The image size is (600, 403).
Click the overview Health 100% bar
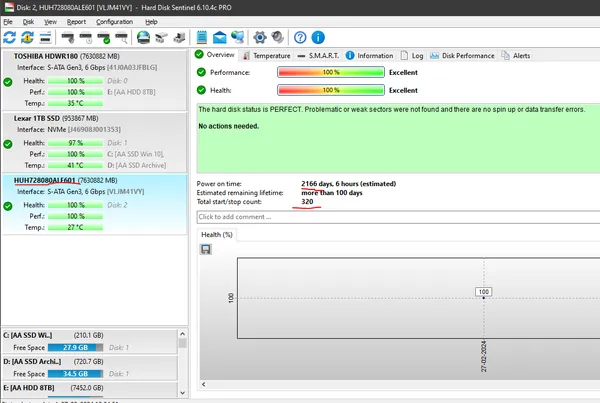[x=330, y=90]
